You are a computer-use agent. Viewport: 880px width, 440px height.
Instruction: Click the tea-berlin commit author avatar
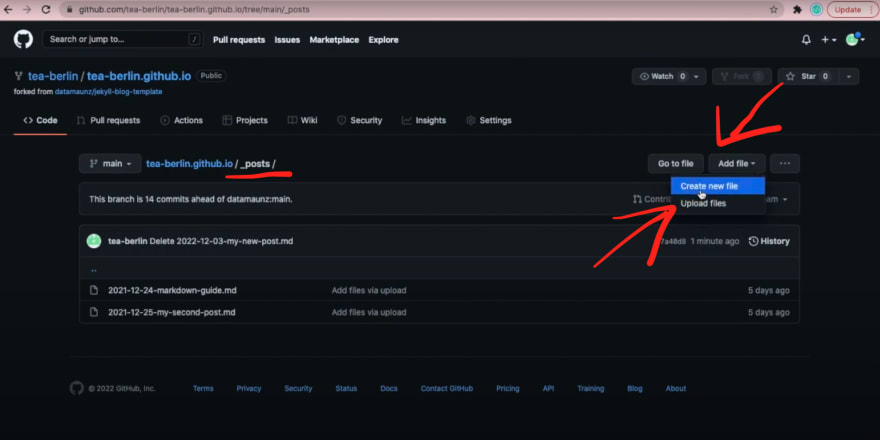point(94,241)
